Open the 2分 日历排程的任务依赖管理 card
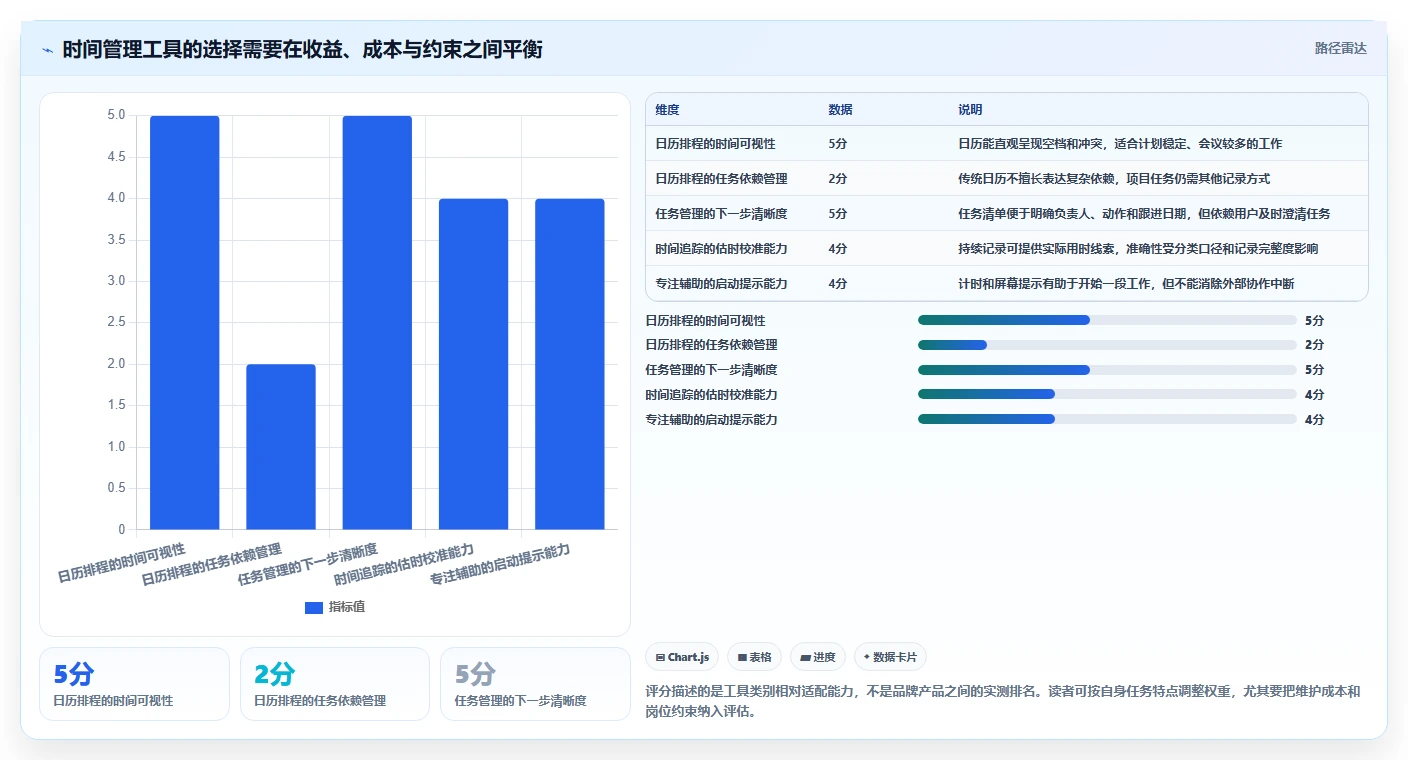Image resolution: width=1408 pixels, height=760 pixels. pos(335,684)
